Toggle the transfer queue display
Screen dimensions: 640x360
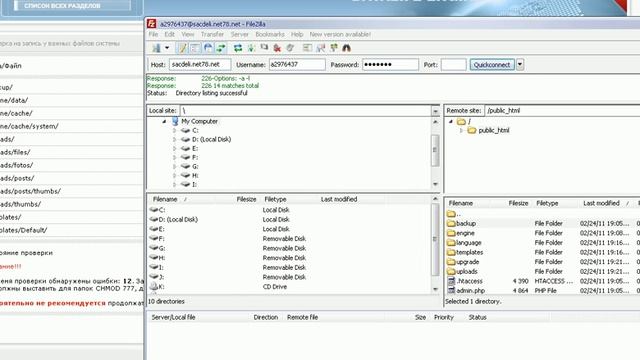221,48
